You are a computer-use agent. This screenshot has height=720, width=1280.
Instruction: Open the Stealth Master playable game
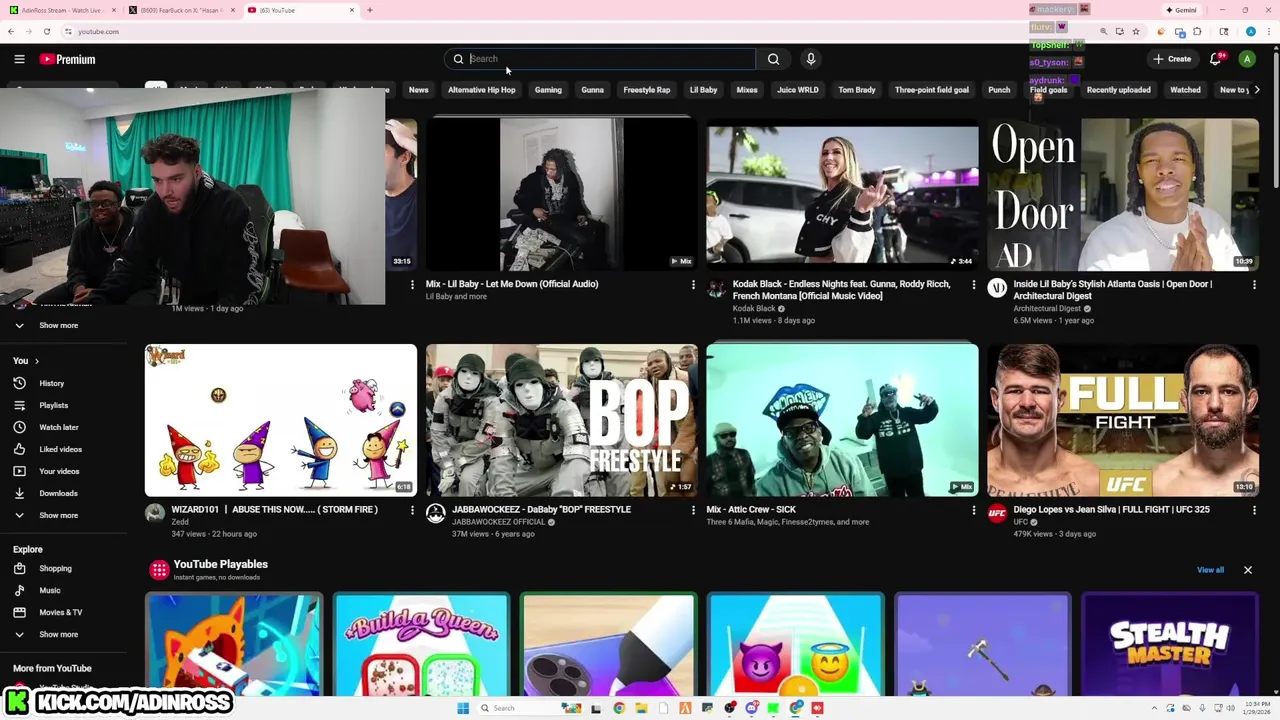coord(1169,644)
